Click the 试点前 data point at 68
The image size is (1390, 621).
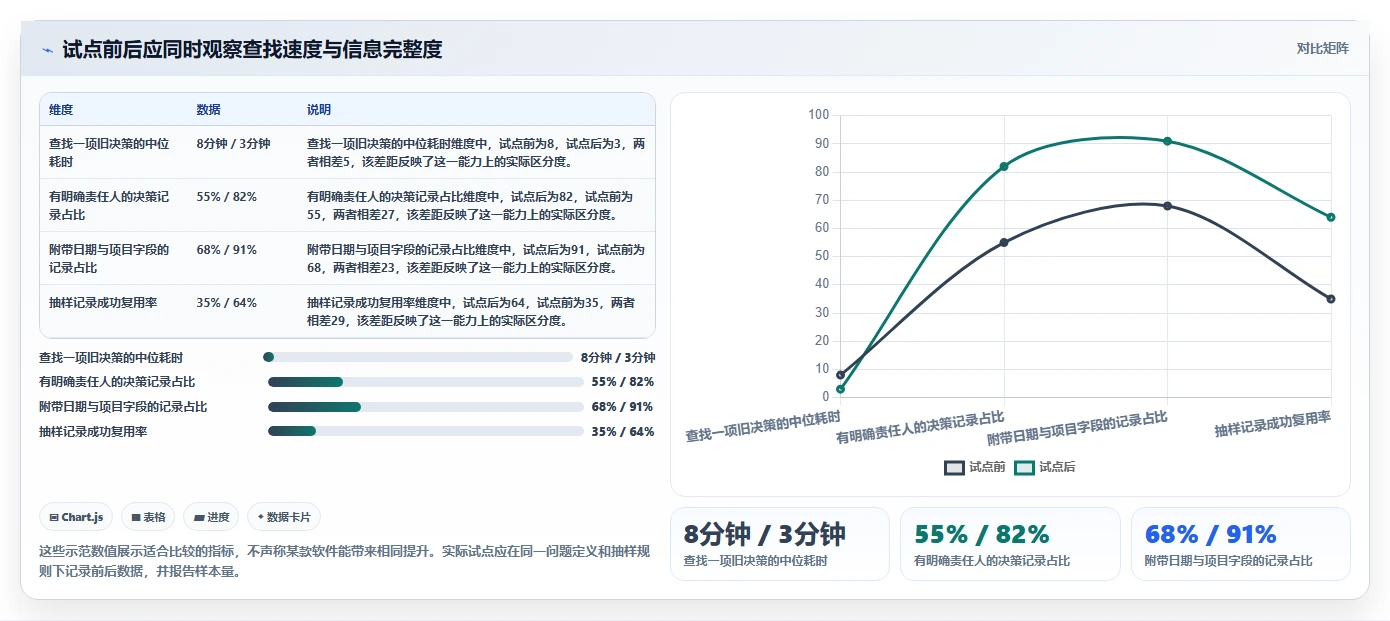point(1167,206)
